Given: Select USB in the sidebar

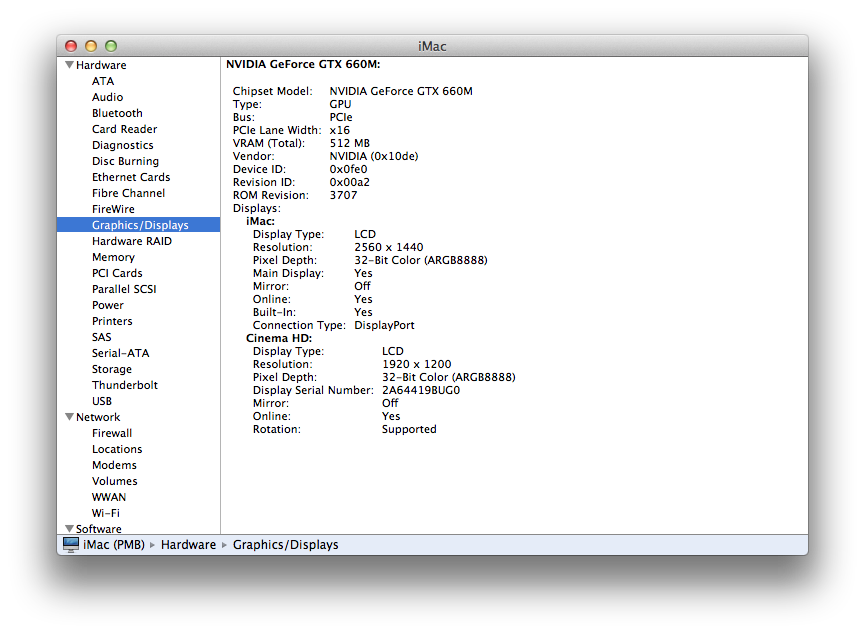Looking at the screenshot, I should [x=102, y=401].
